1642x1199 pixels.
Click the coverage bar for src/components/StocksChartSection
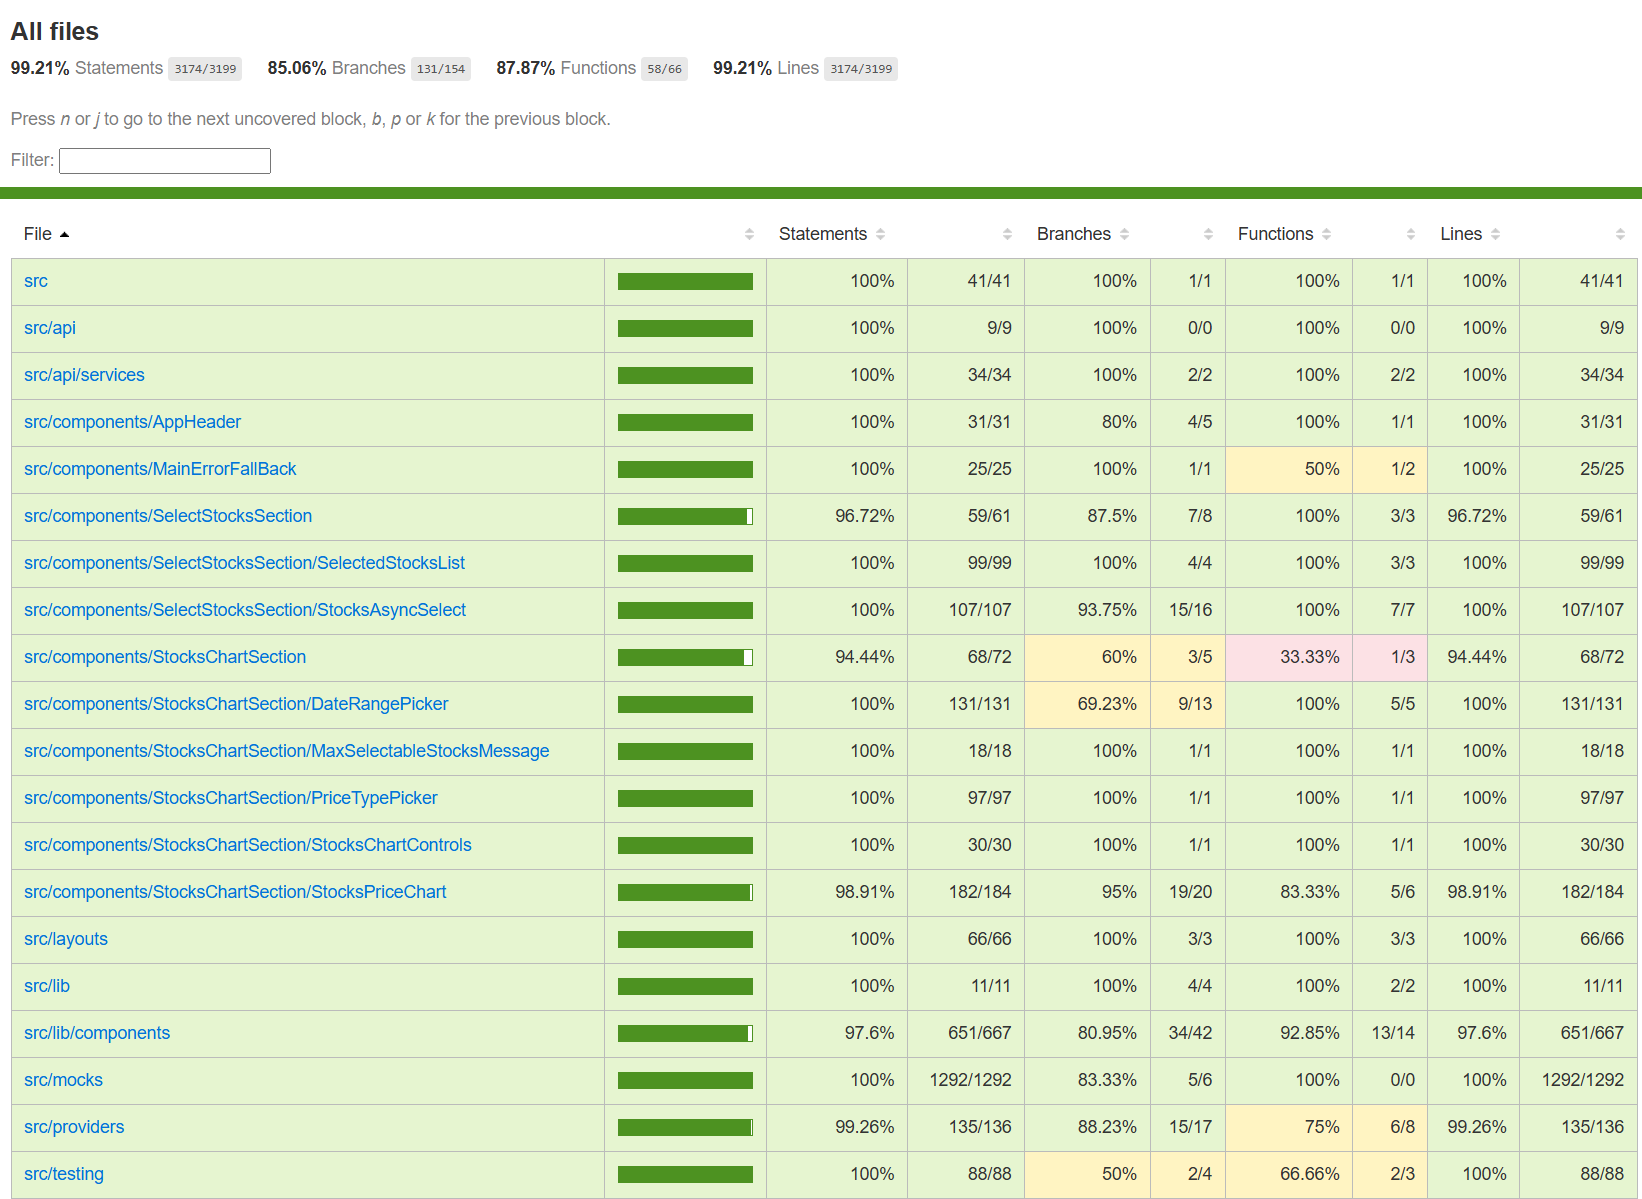click(x=685, y=657)
